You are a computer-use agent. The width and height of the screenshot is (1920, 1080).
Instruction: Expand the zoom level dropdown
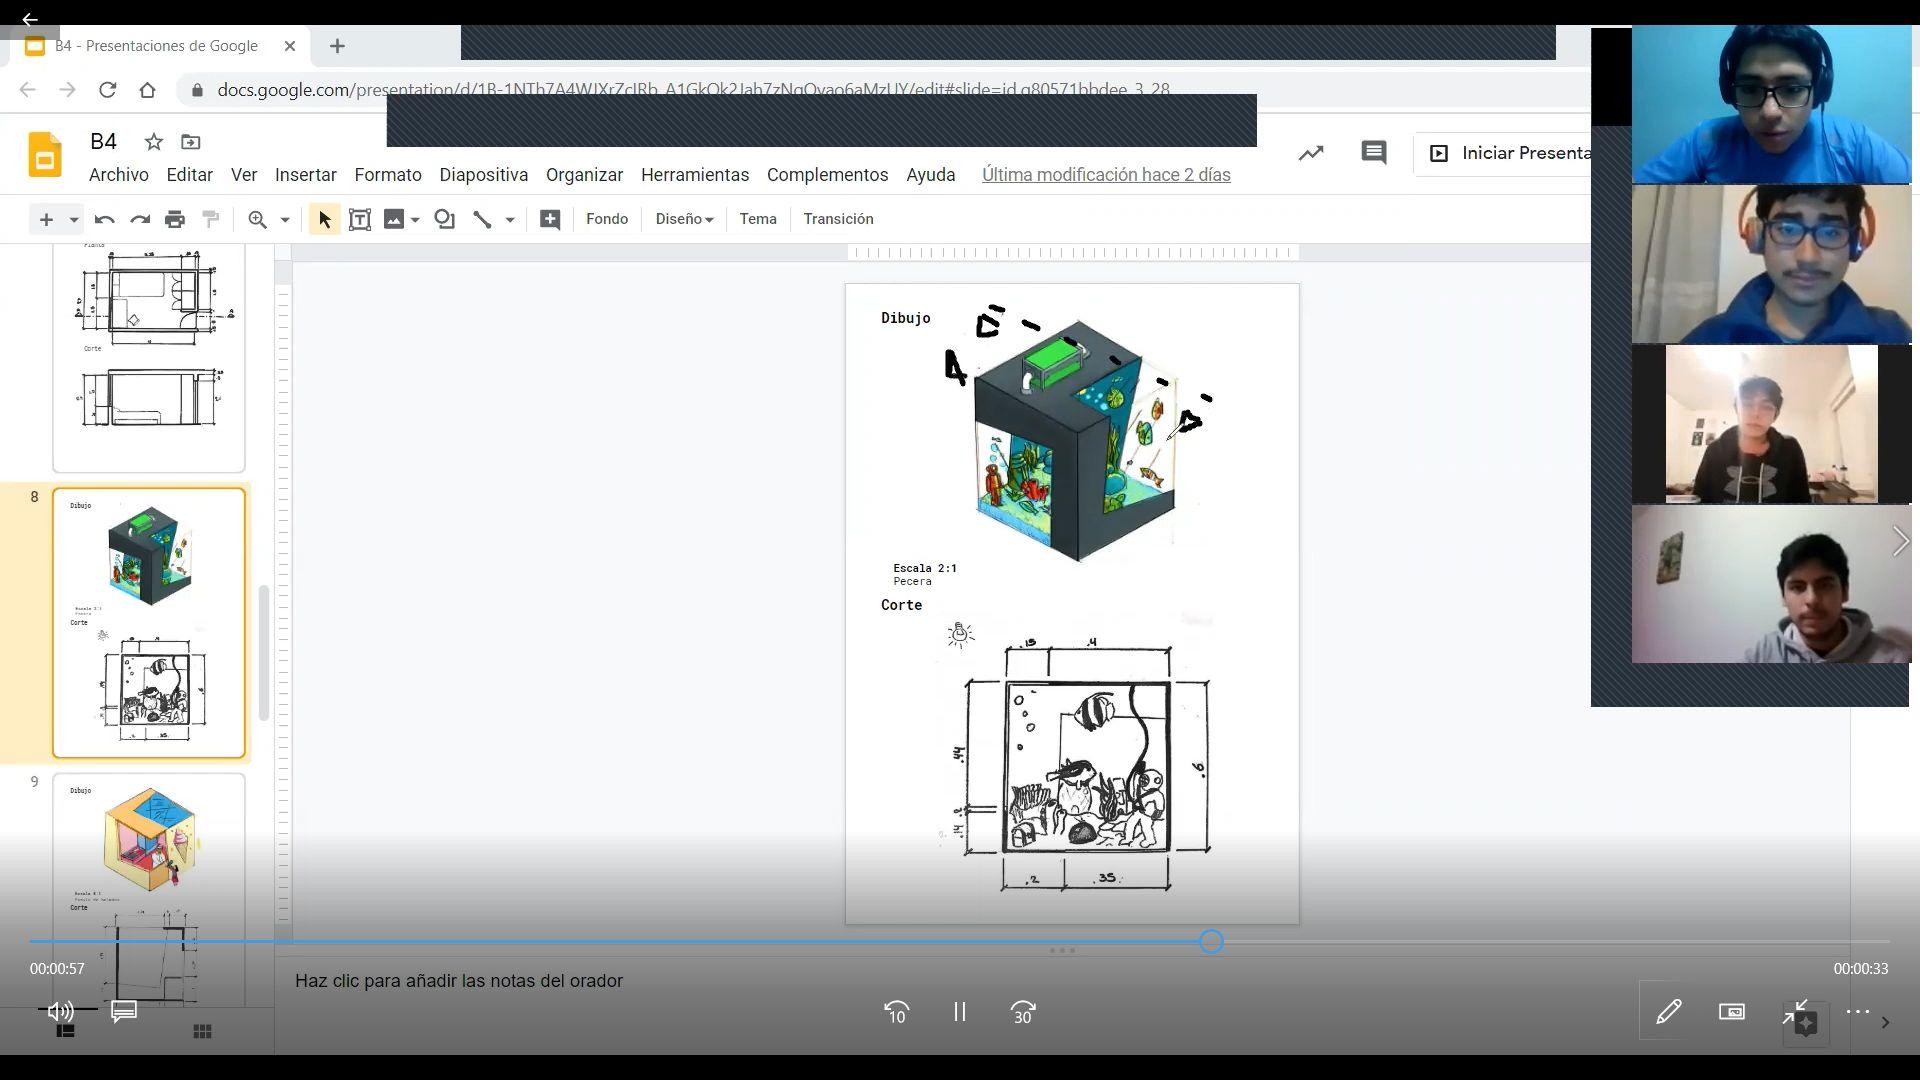(x=285, y=219)
